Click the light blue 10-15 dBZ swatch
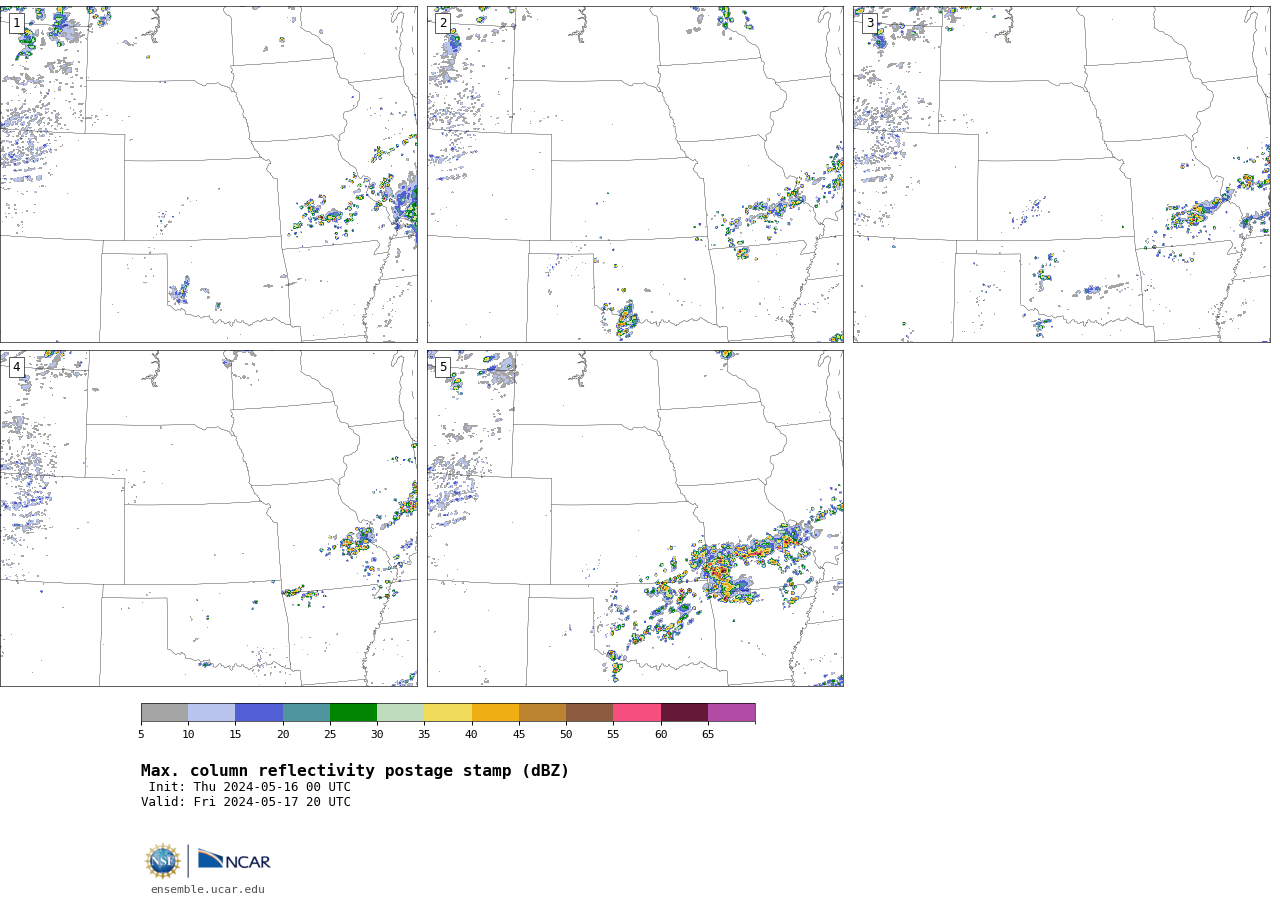 [212, 712]
